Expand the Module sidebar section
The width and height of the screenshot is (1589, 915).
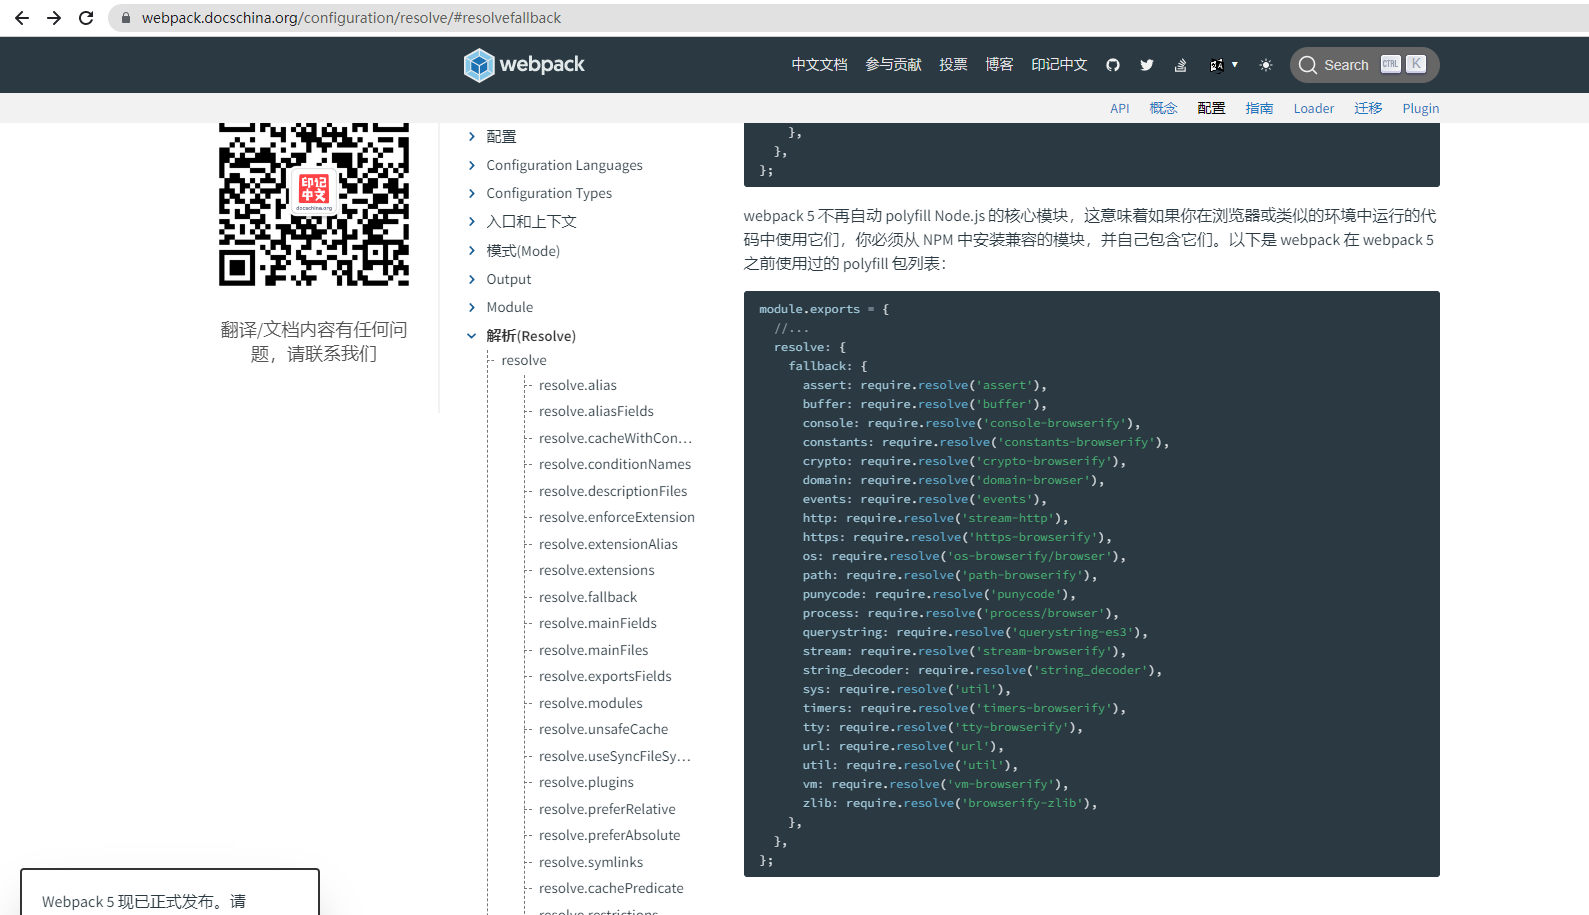(472, 307)
